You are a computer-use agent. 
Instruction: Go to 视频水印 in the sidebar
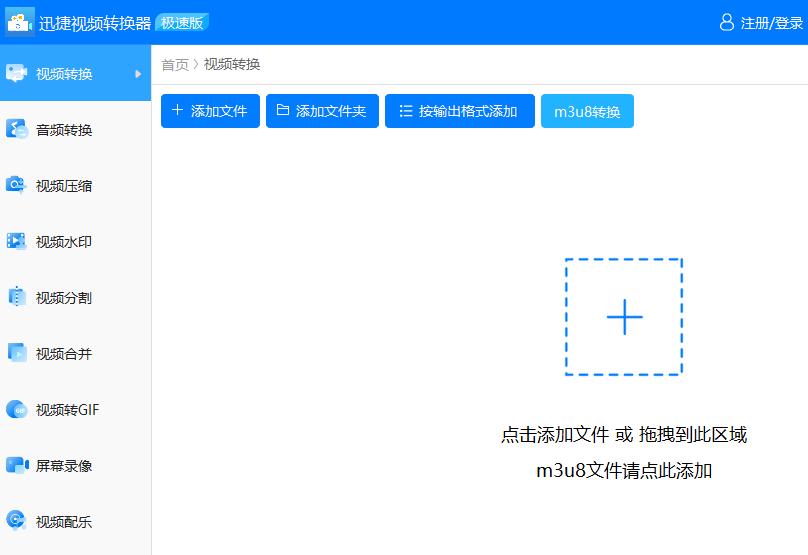pyautogui.click(x=75, y=241)
